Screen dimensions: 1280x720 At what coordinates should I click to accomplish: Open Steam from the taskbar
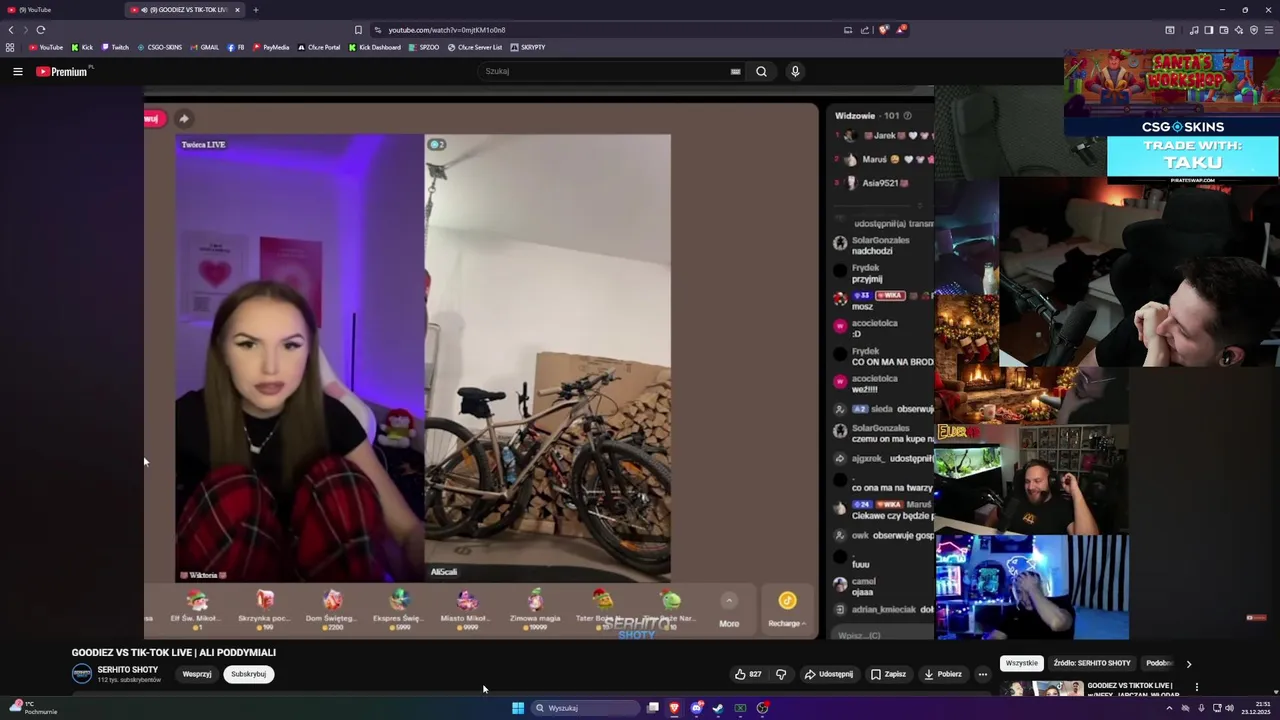pyautogui.click(x=718, y=708)
